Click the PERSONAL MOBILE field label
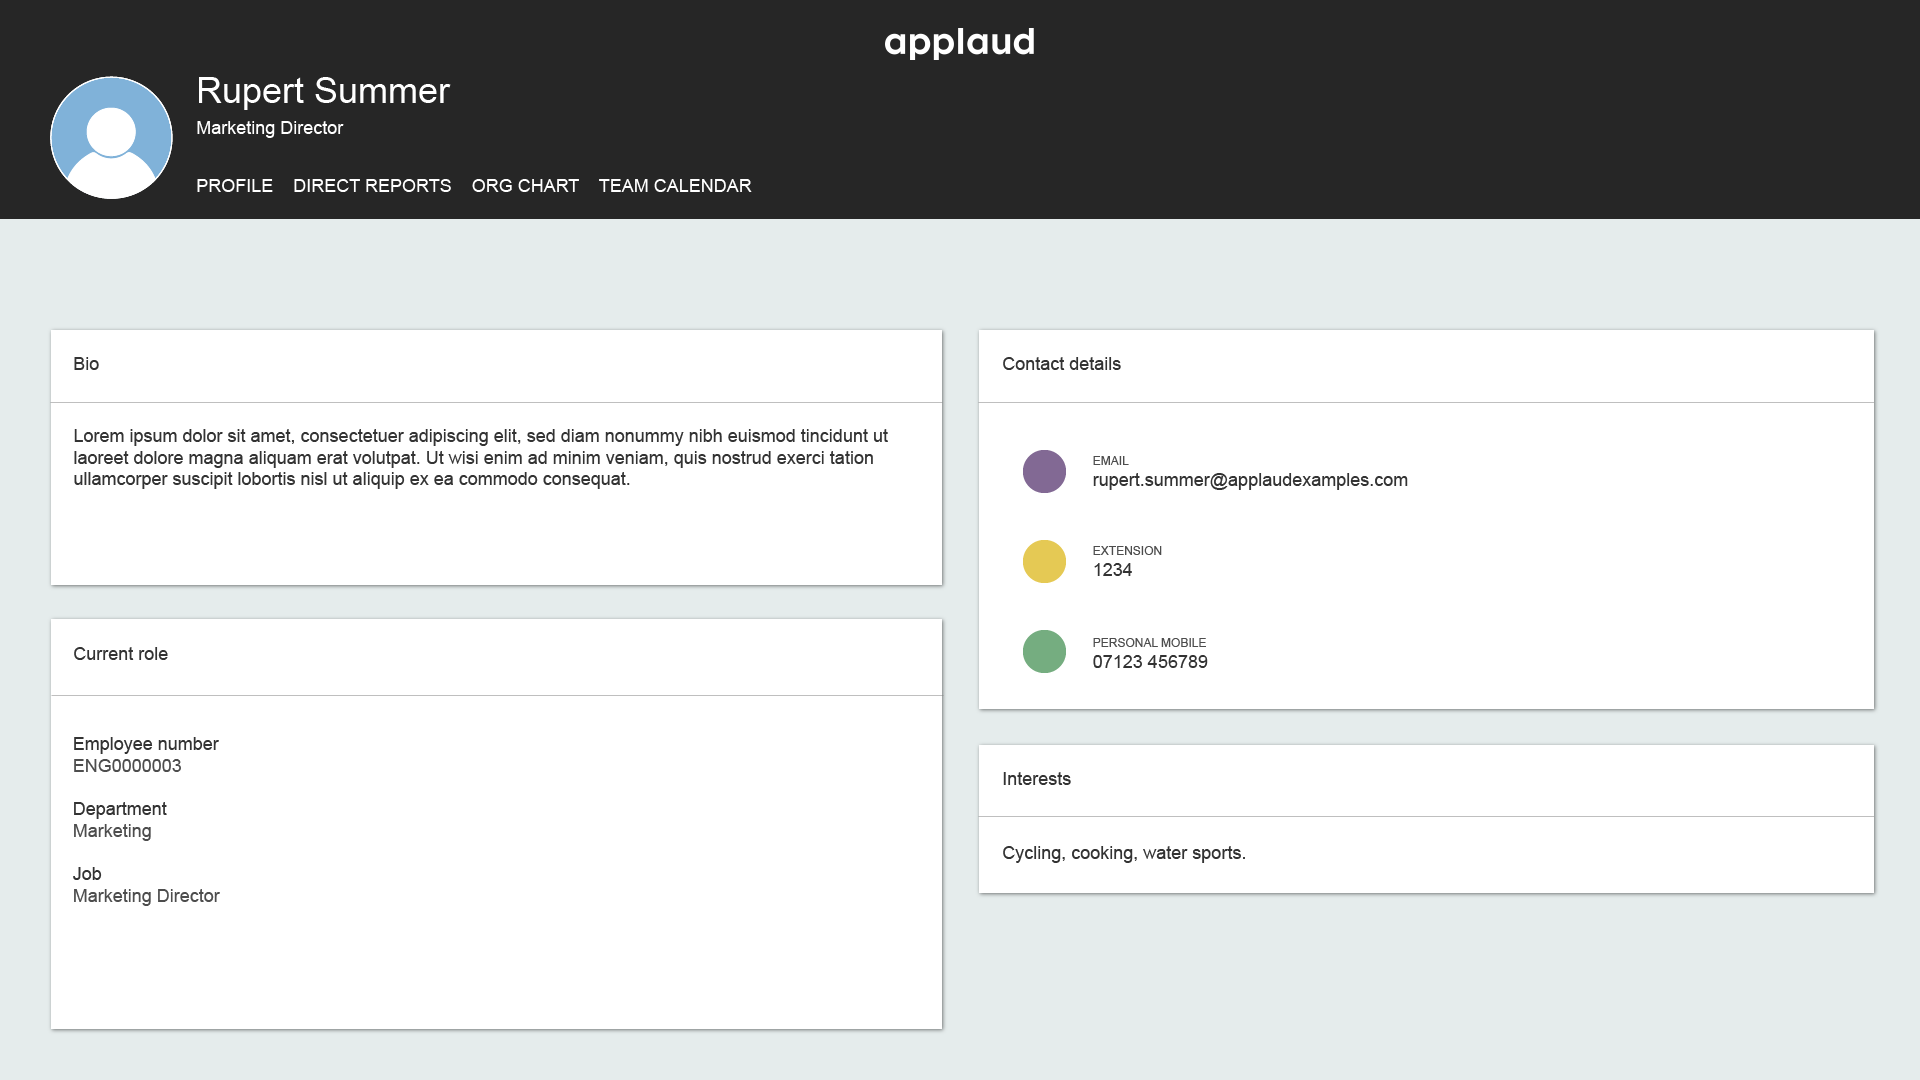This screenshot has height=1080, width=1920. tap(1149, 643)
